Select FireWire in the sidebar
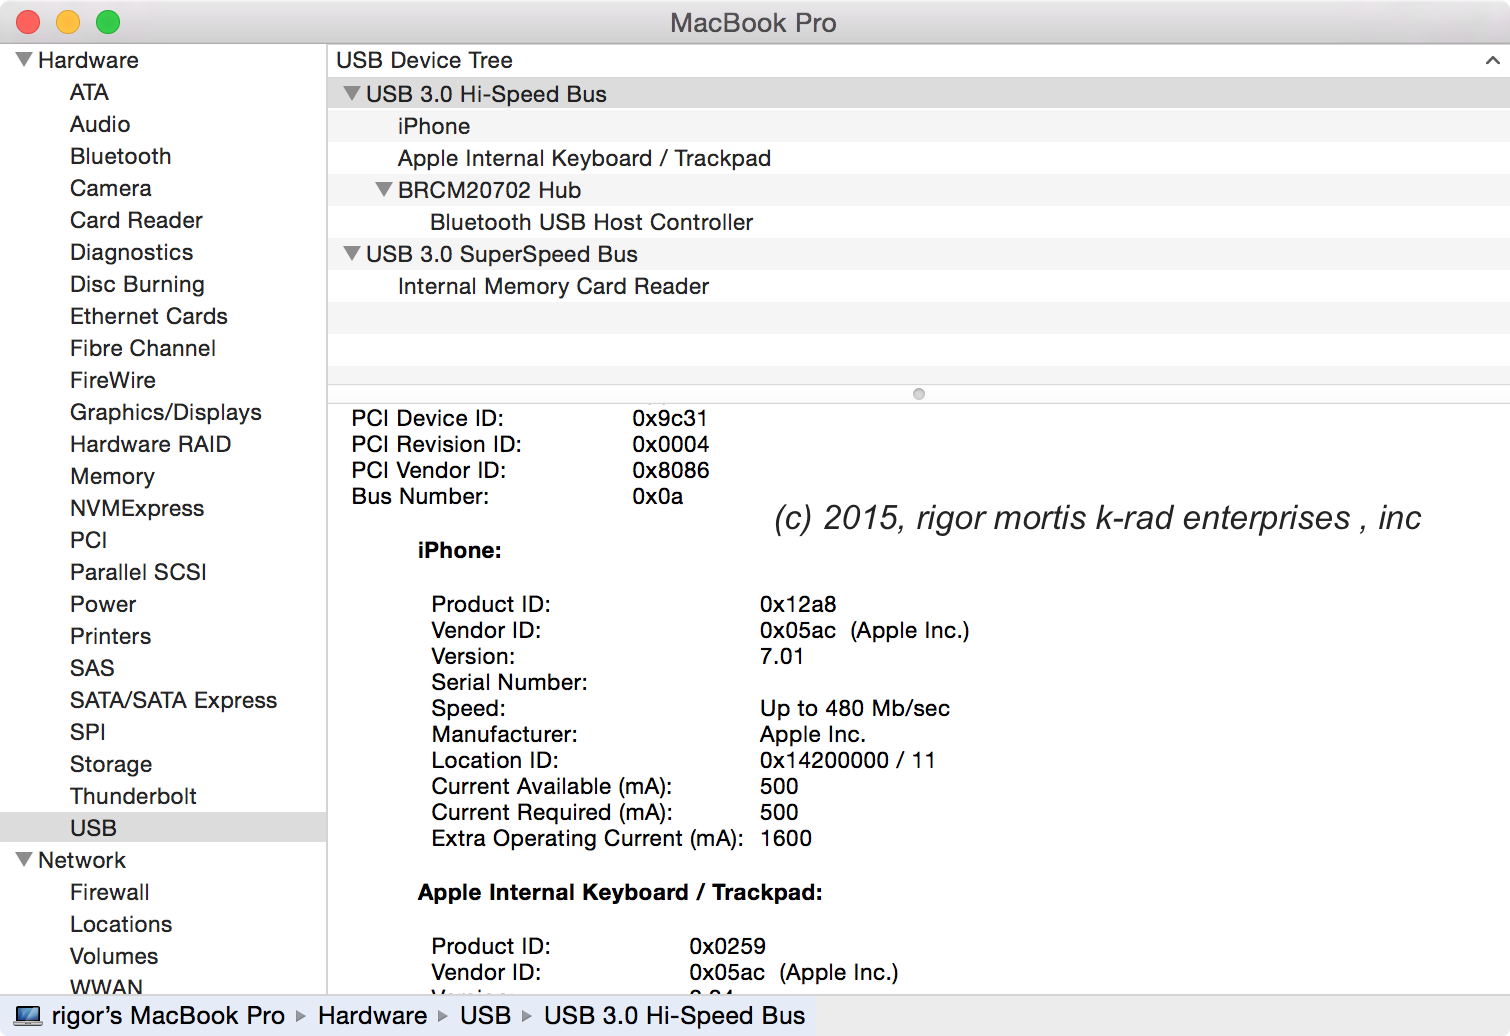This screenshot has width=1510, height=1036. click(x=113, y=380)
